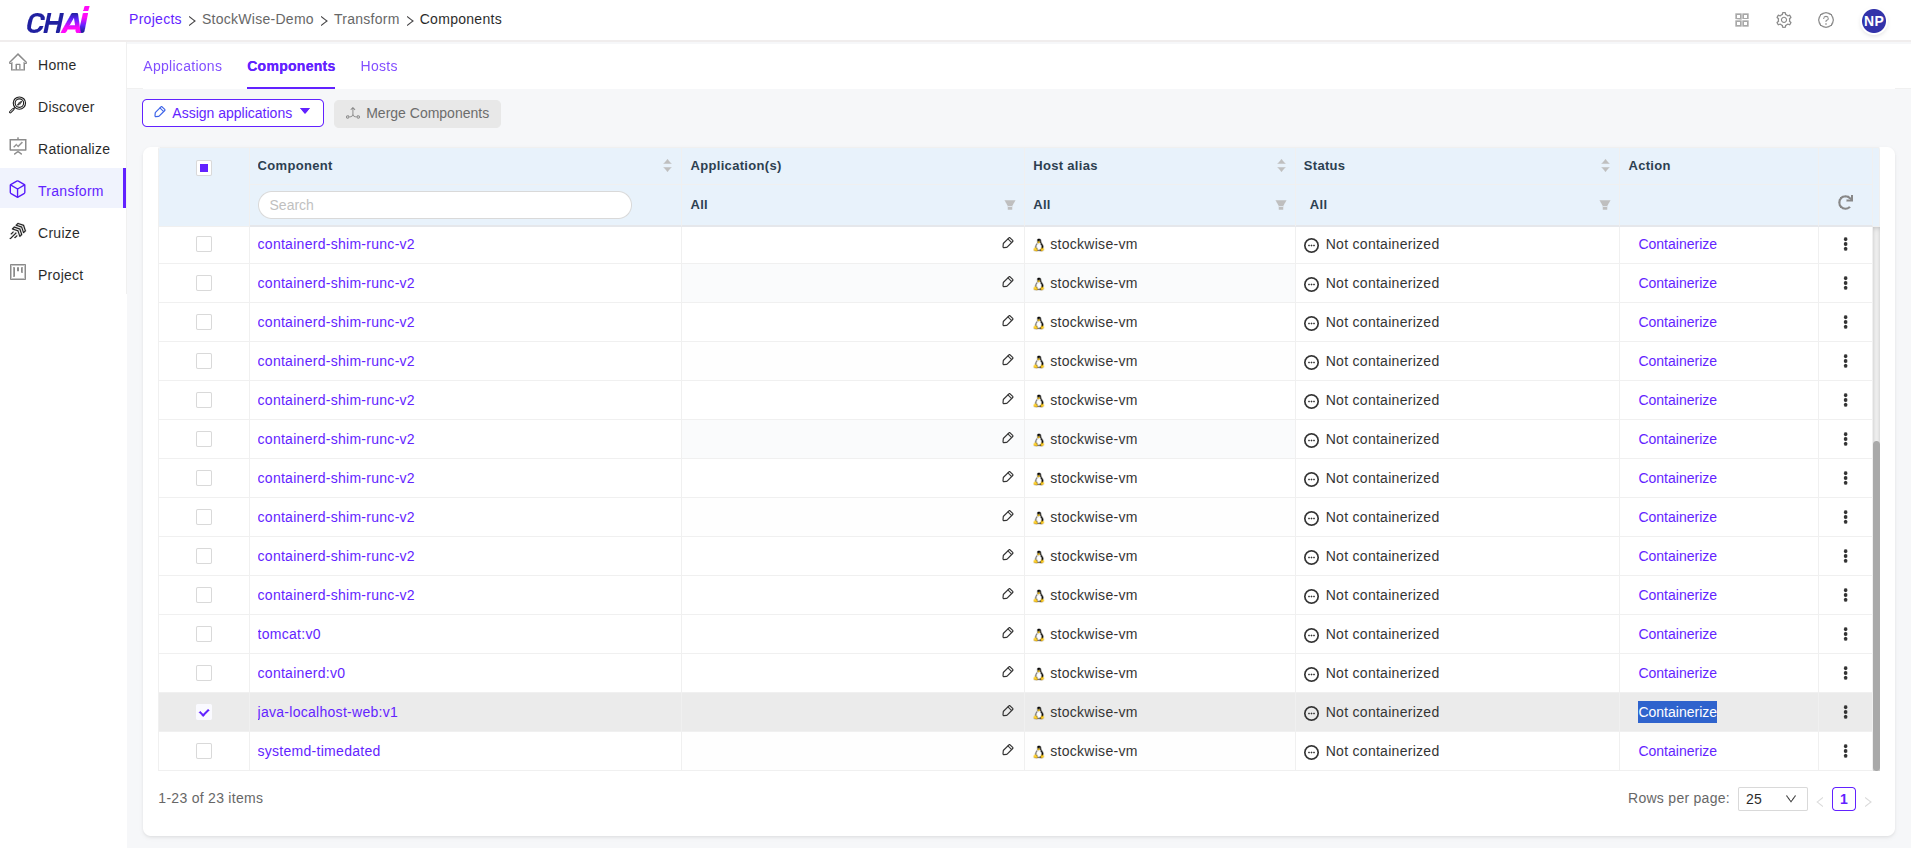The width and height of the screenshot is (1911, 848).
Task: Open systemd-timedated component link
Action: (x=319, y=751)
